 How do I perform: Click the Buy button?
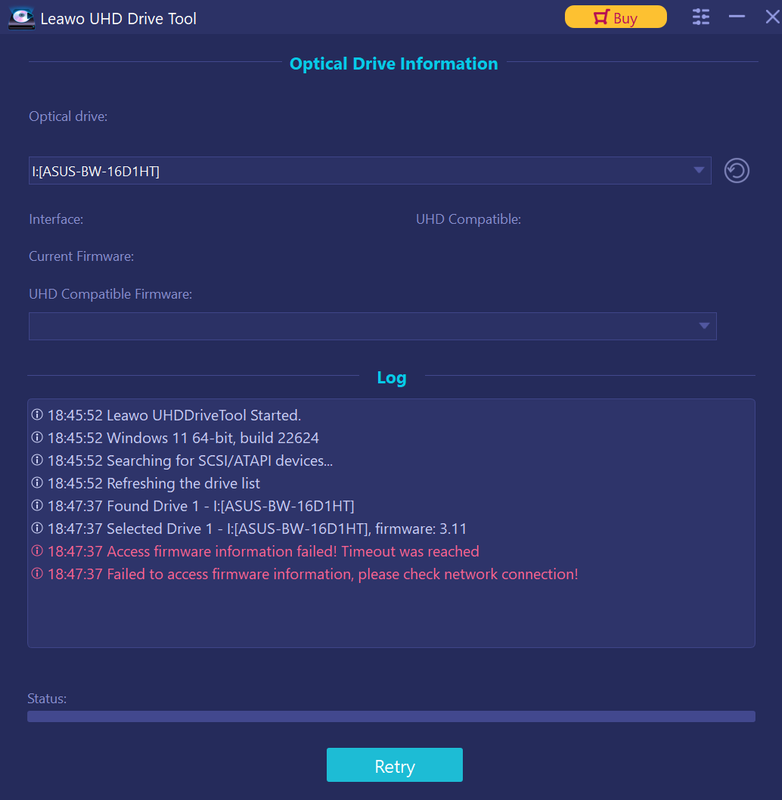(x=616, y=17)
